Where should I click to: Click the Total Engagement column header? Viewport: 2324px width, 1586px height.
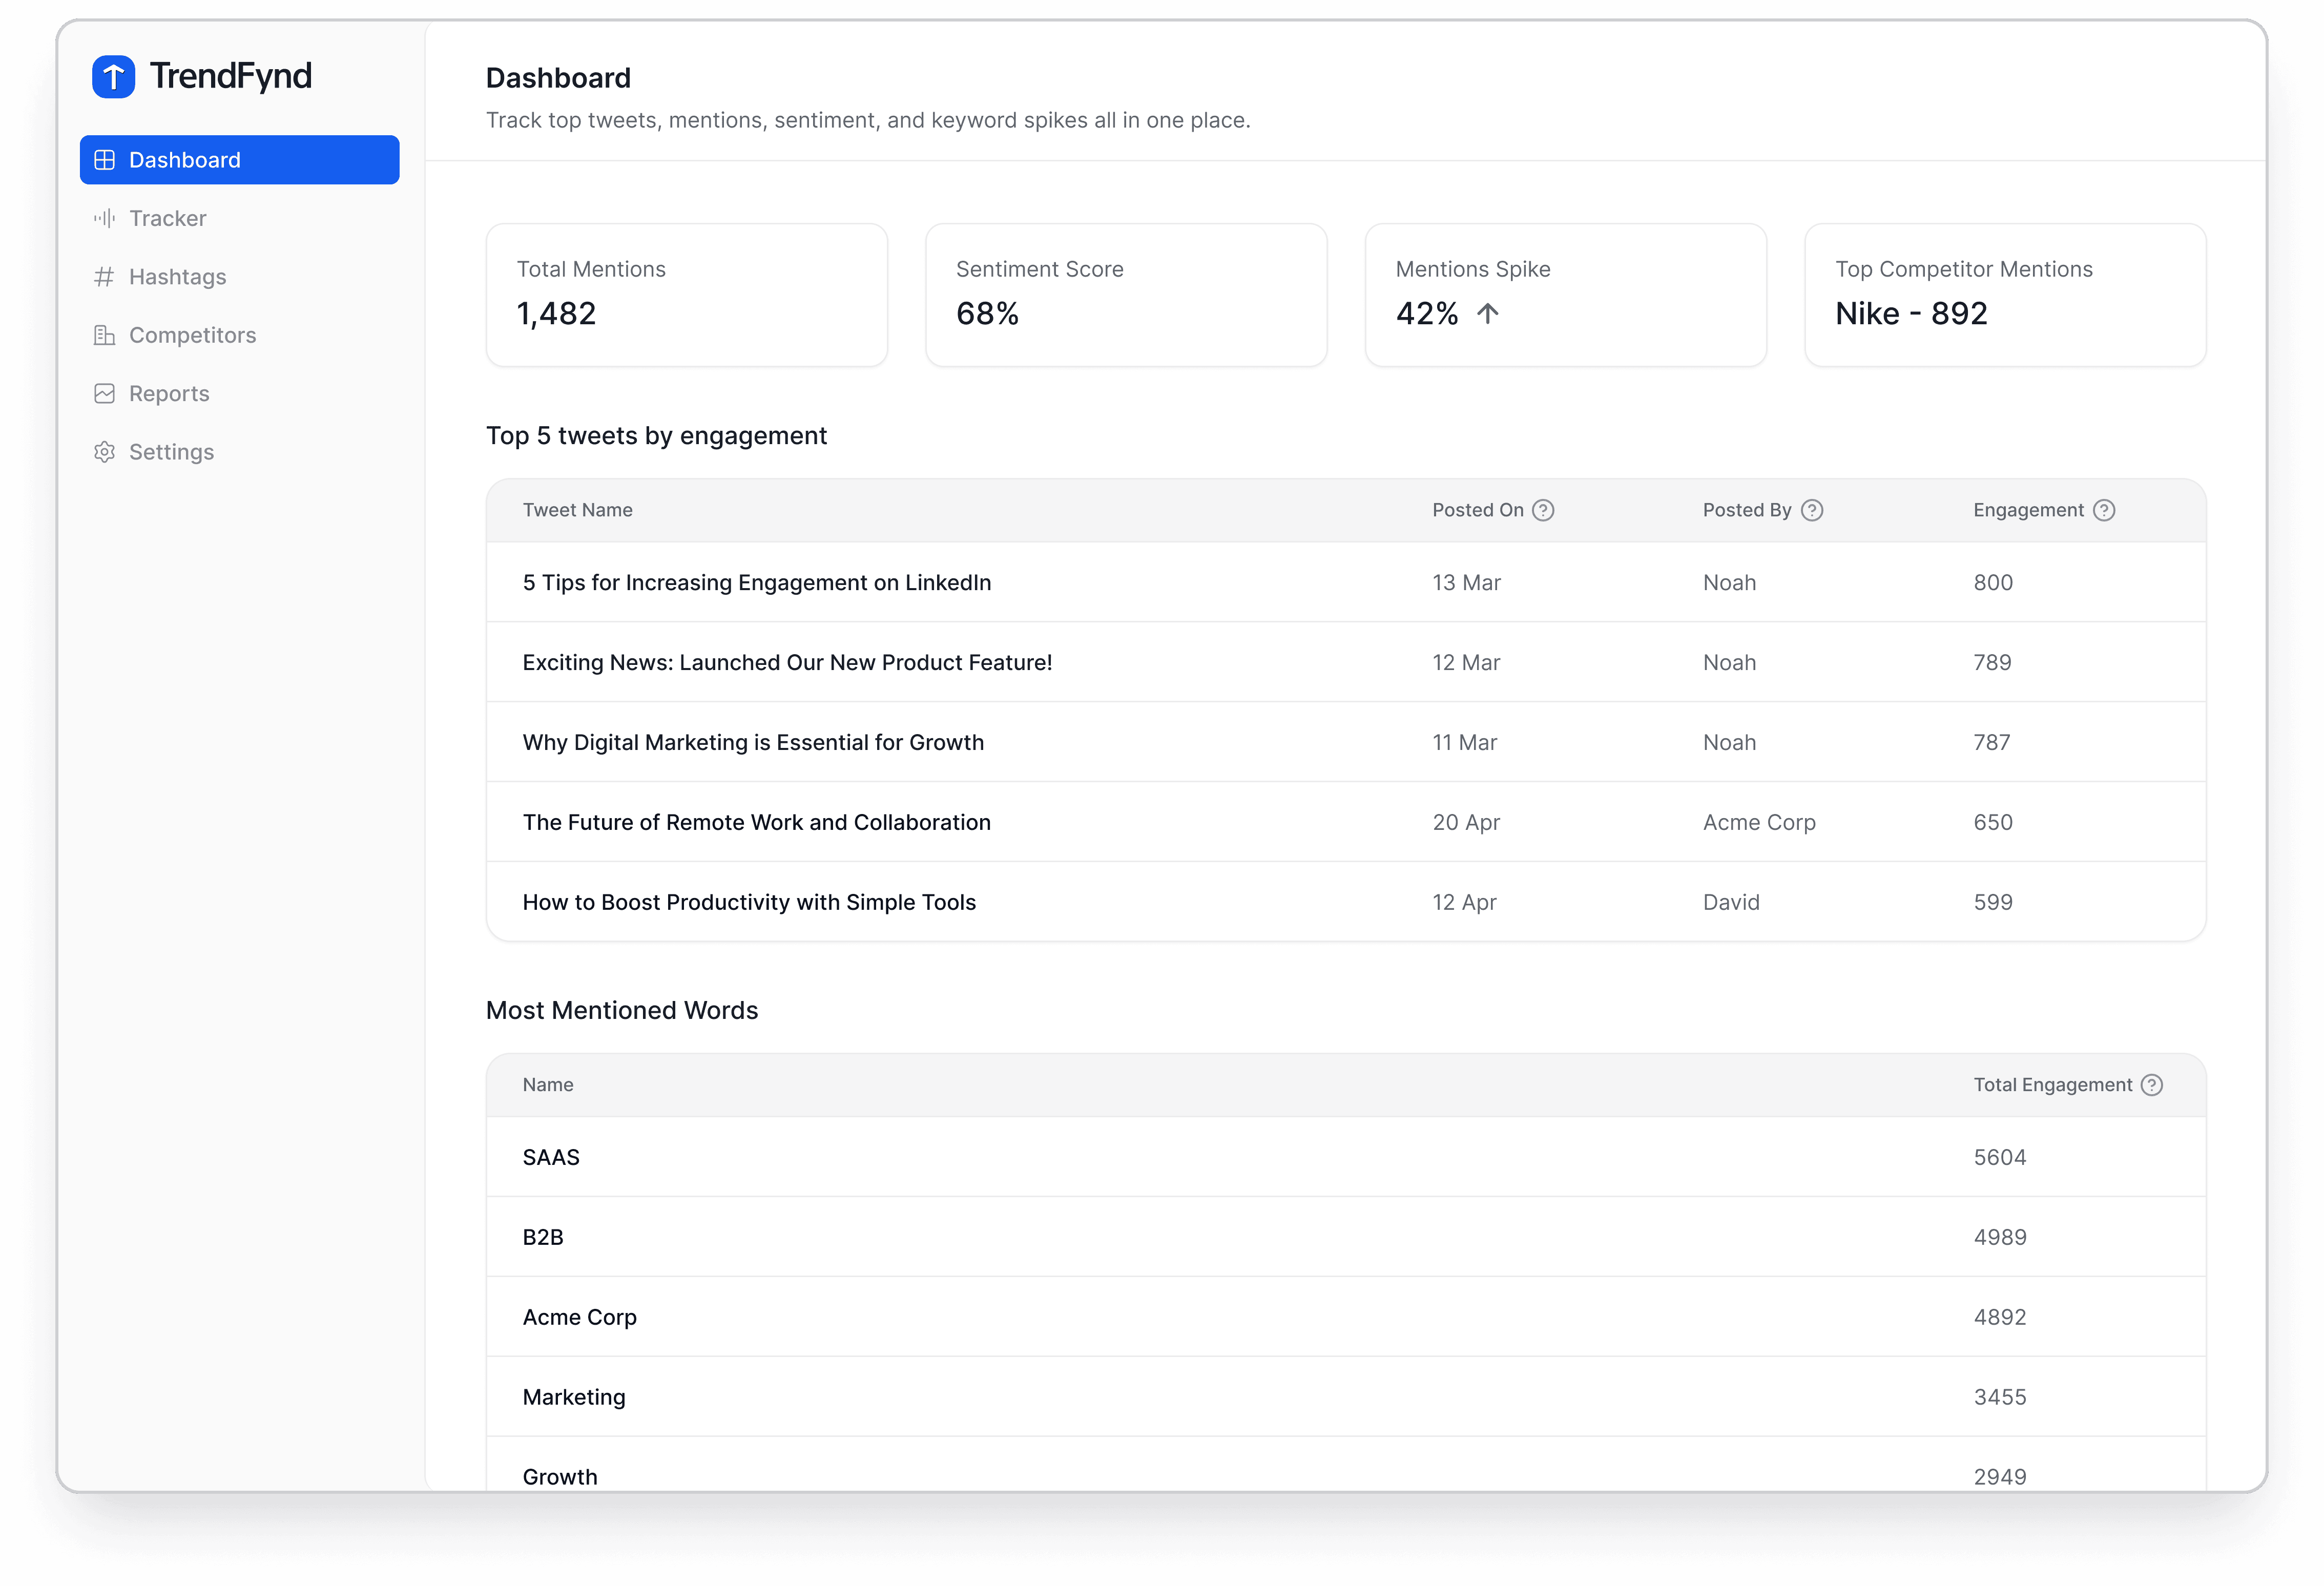click(x=2053, y=1085)
